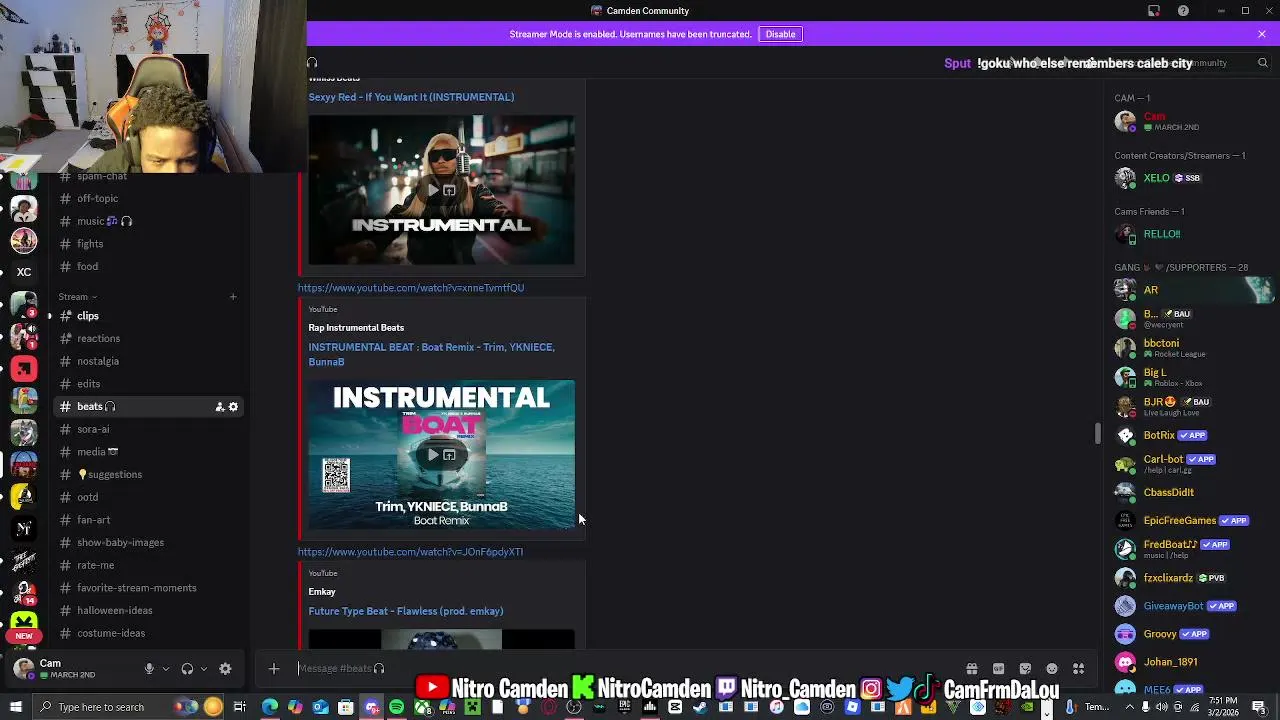The height and width of the screenshot is (720, 1280).
Task: Open the off-topic channel
Action: pyautogui.click(x=150, y=198)
